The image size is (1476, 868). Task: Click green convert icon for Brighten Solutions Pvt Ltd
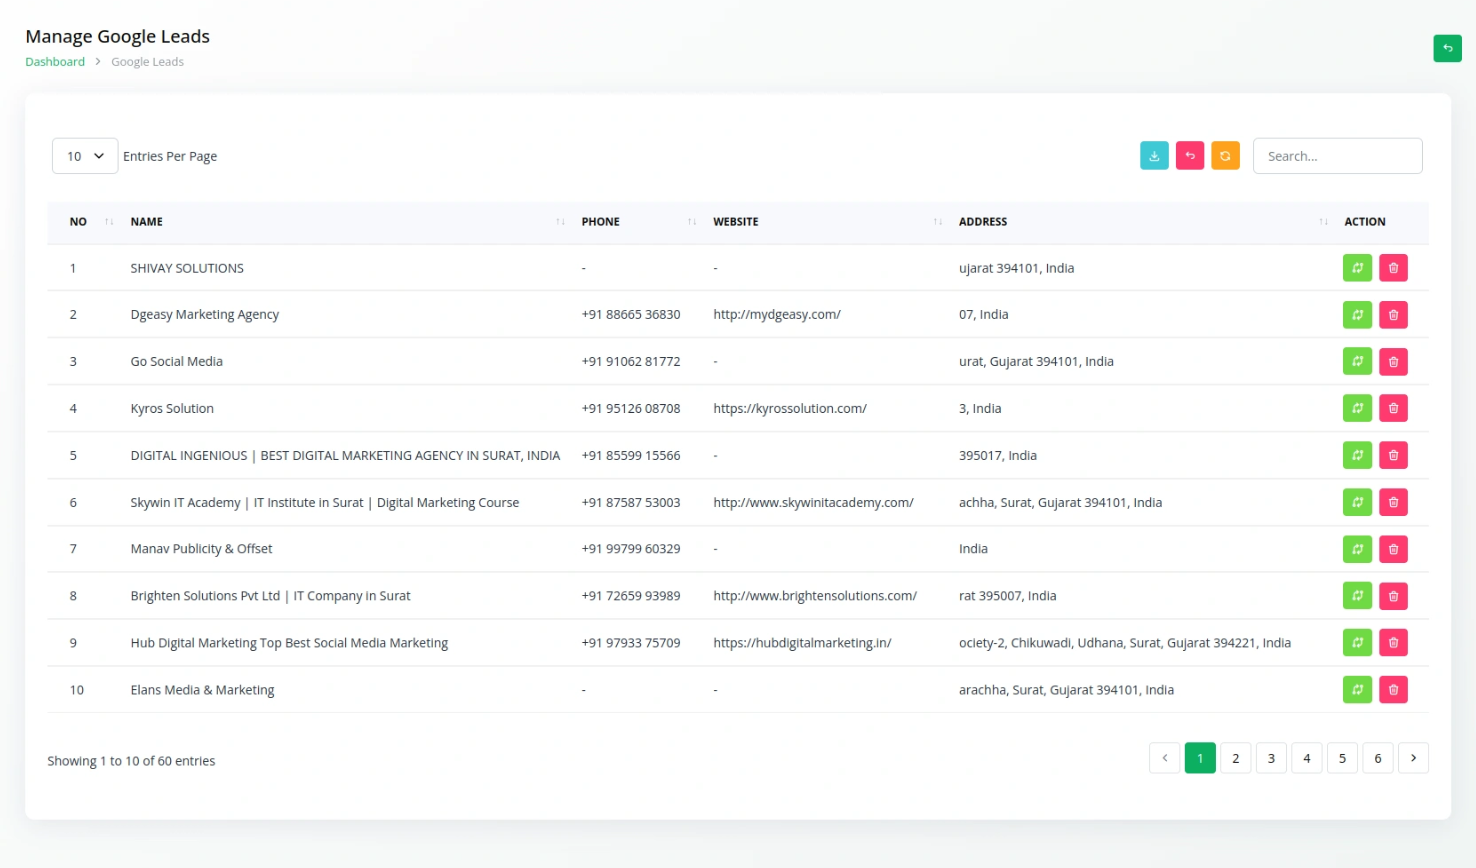click(x=1357, y=596)
